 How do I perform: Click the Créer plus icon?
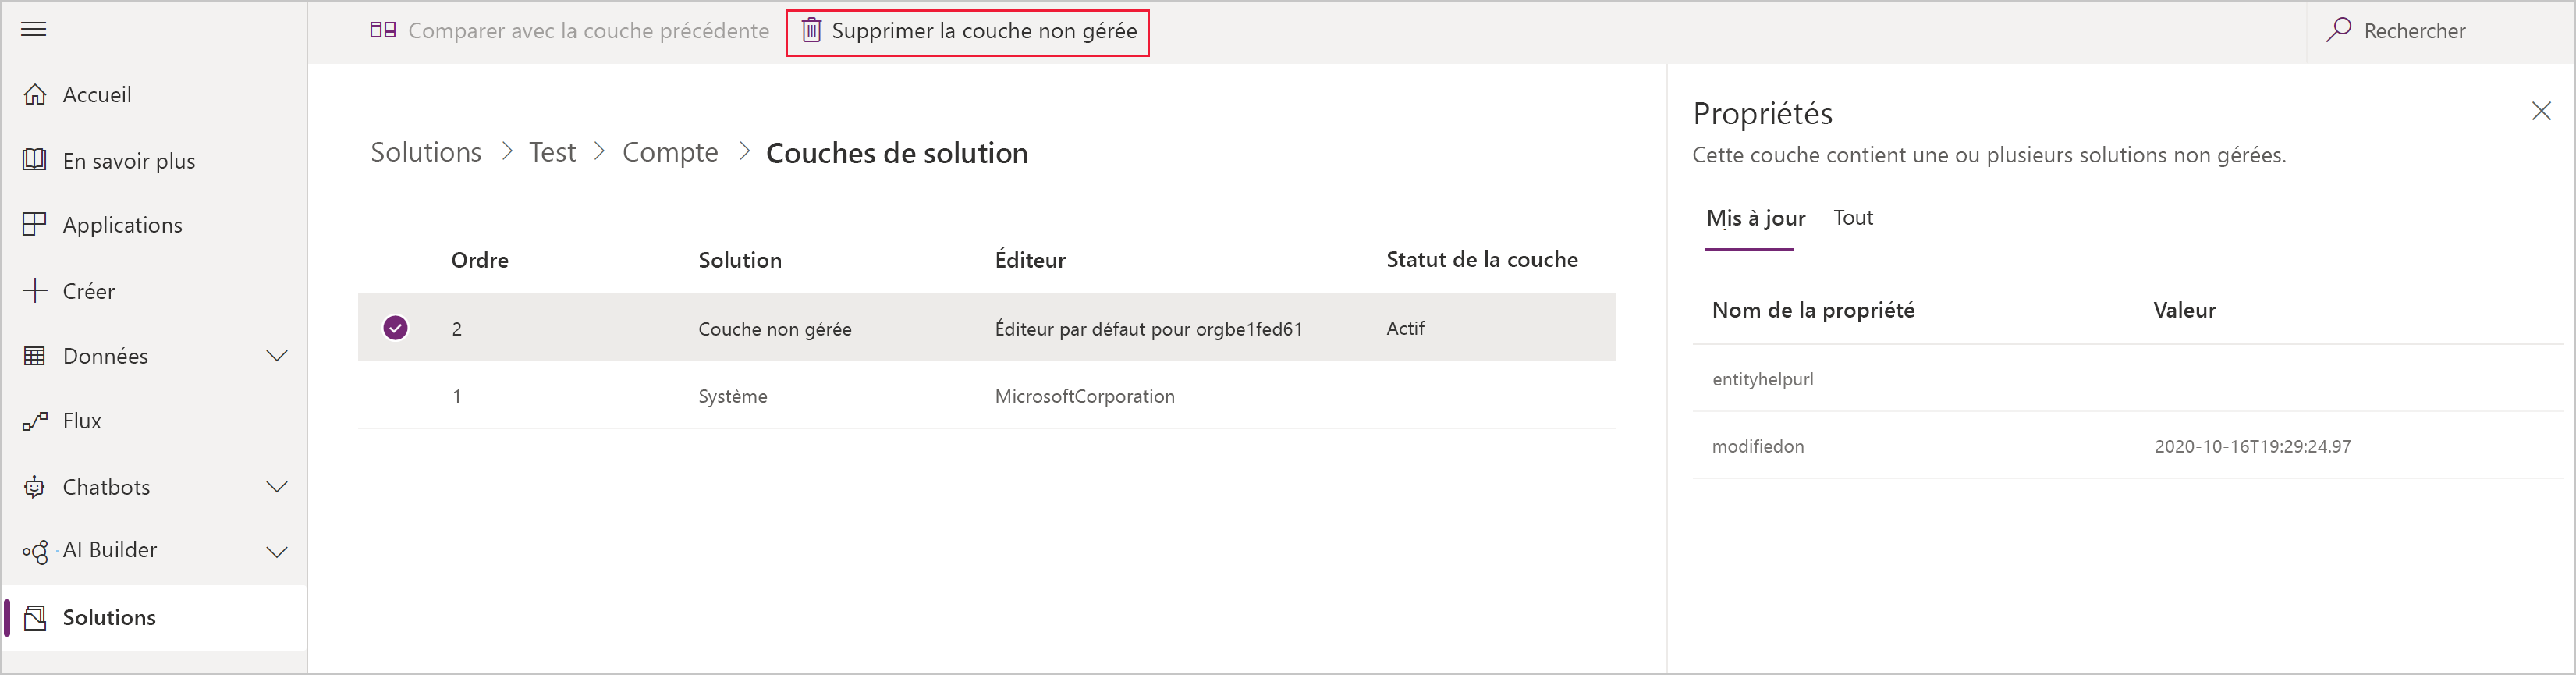point(35,290)
